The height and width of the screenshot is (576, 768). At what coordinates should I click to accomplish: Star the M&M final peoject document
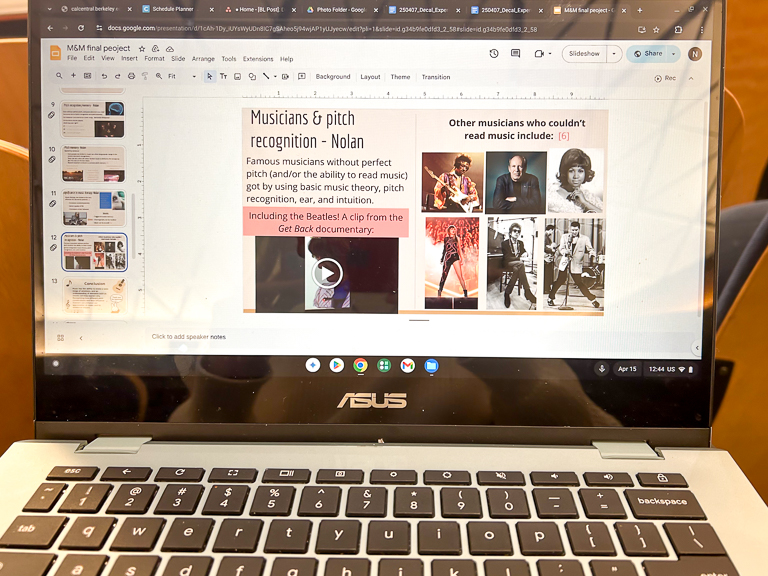click(x=142, y=48)
